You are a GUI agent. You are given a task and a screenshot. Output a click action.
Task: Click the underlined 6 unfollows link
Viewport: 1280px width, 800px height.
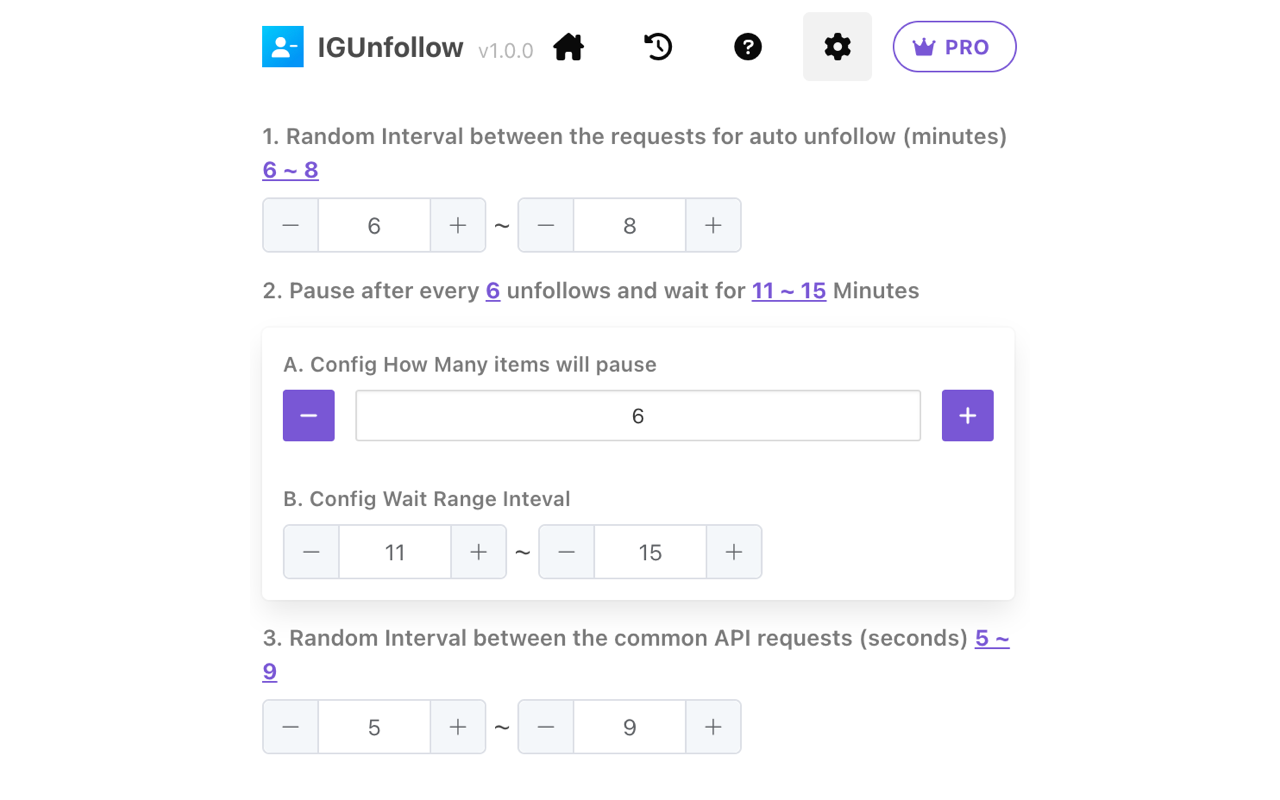492,290
